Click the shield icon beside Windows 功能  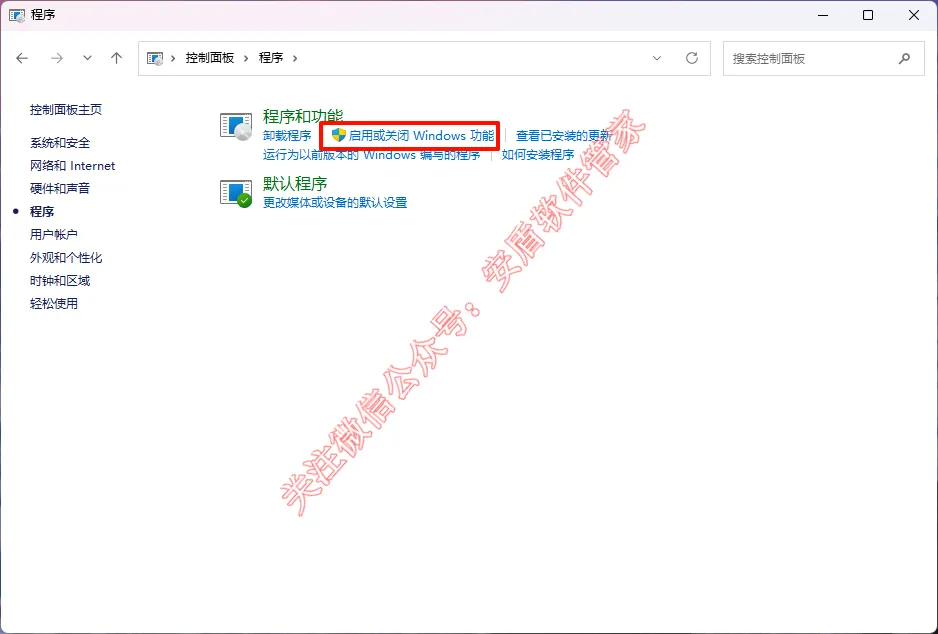(339, 135)
